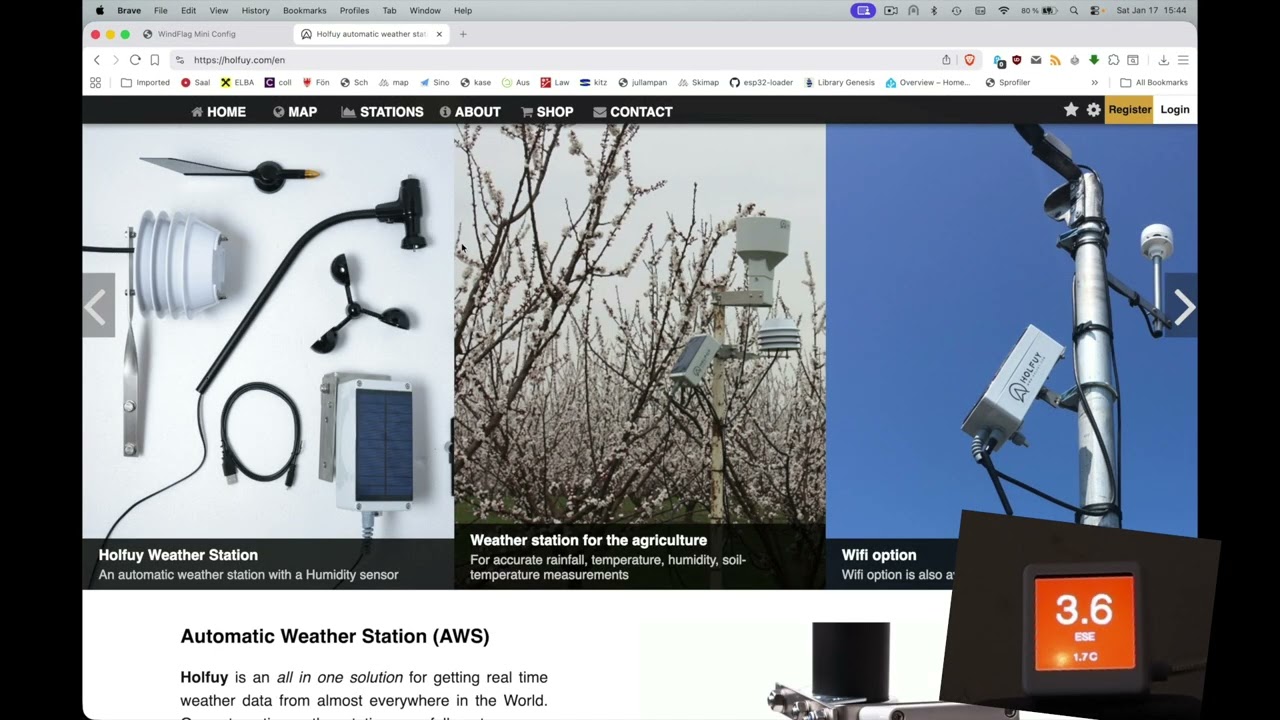Click the RSS feed extension icon

(x=1055, y=60)
